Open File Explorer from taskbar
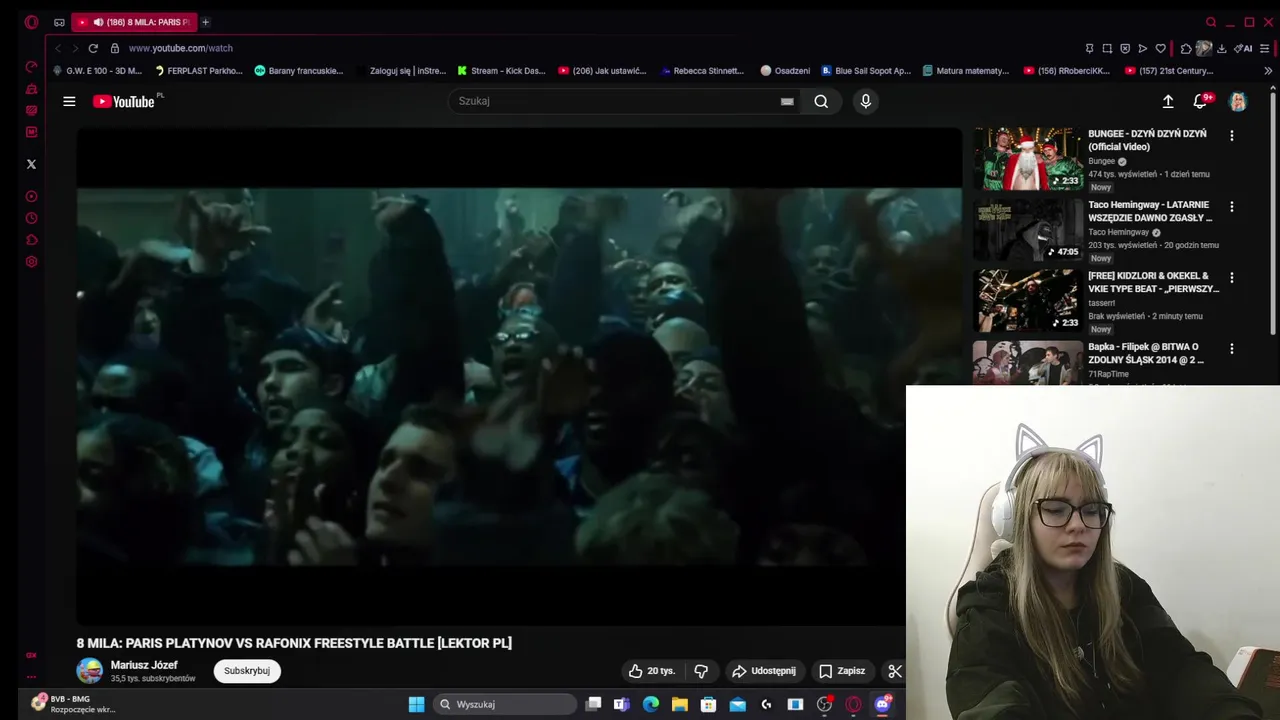This screenshot has height=720, width=1280. pos(680,704)
